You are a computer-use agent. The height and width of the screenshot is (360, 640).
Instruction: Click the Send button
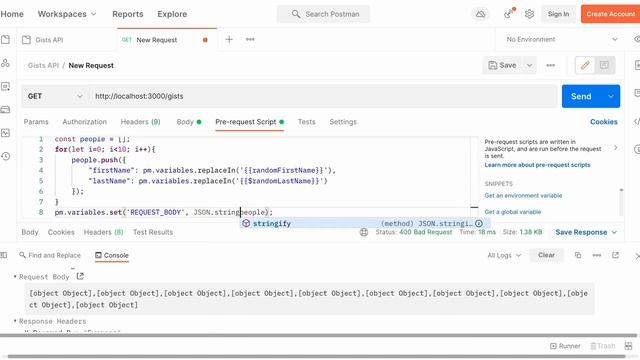(581, 96)
